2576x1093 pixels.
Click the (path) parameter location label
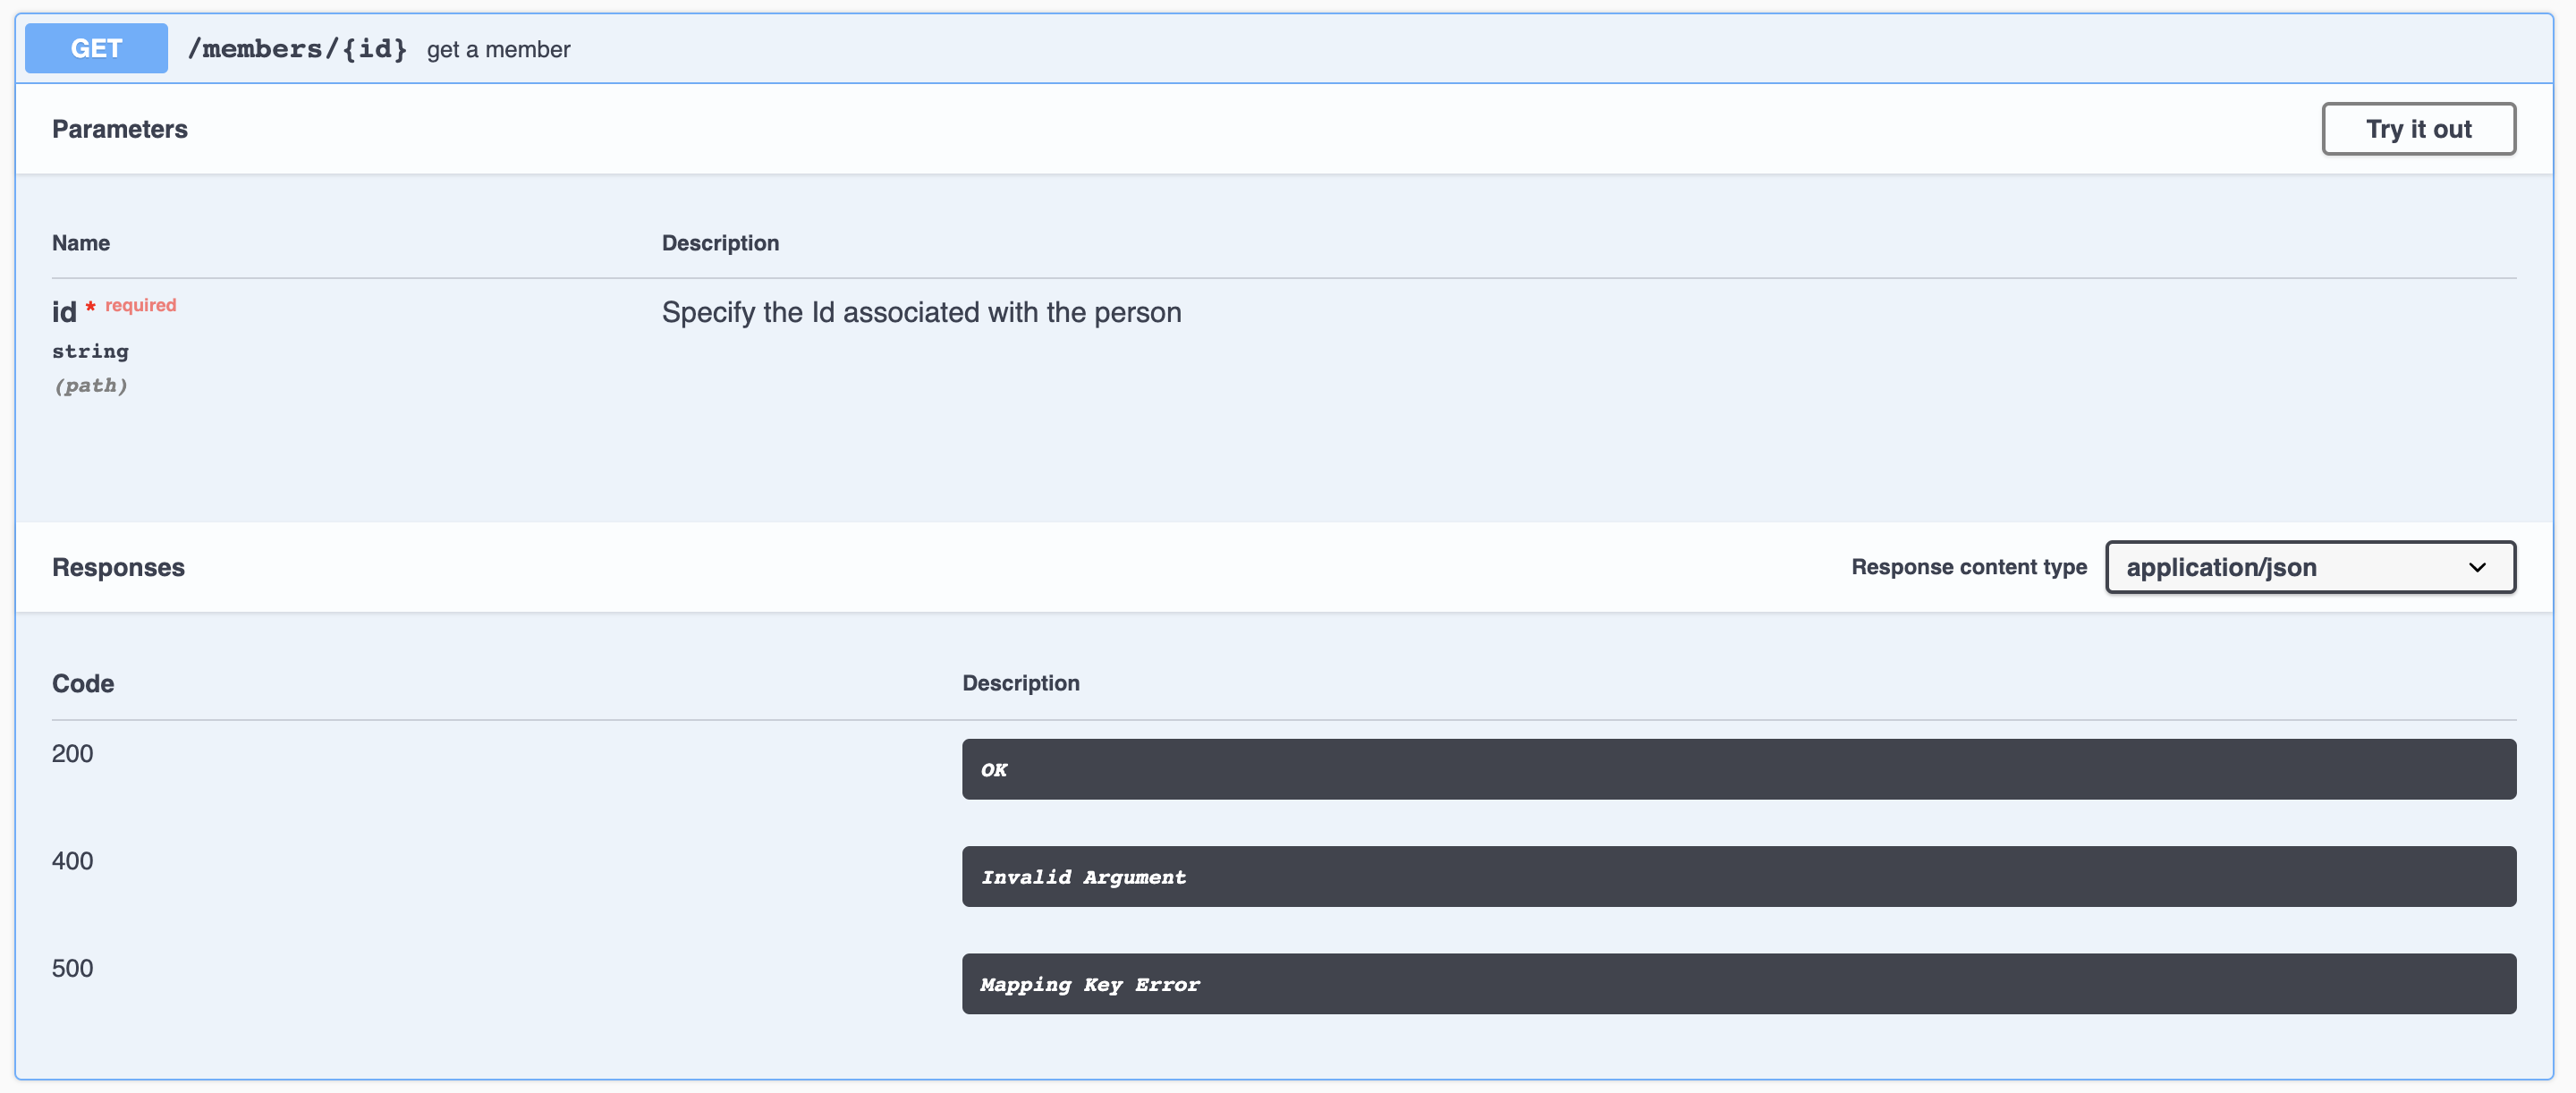pos(90,385)
